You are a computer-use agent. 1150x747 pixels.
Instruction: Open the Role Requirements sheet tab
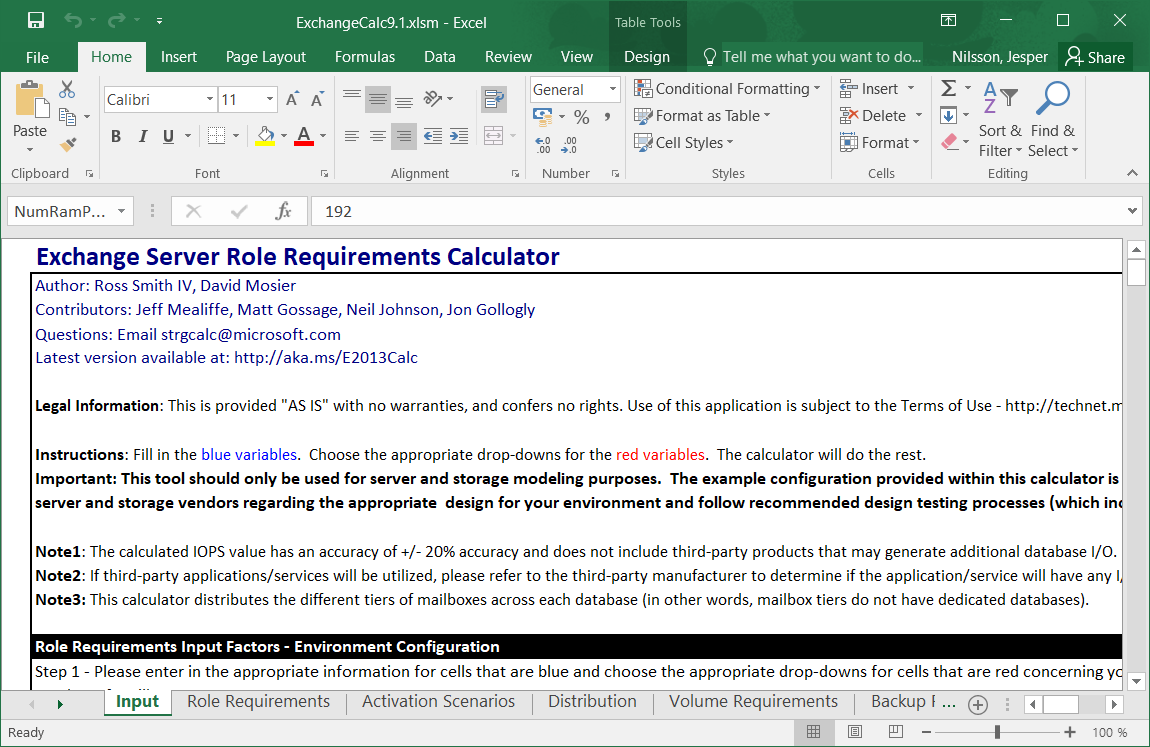pos(258,702)
